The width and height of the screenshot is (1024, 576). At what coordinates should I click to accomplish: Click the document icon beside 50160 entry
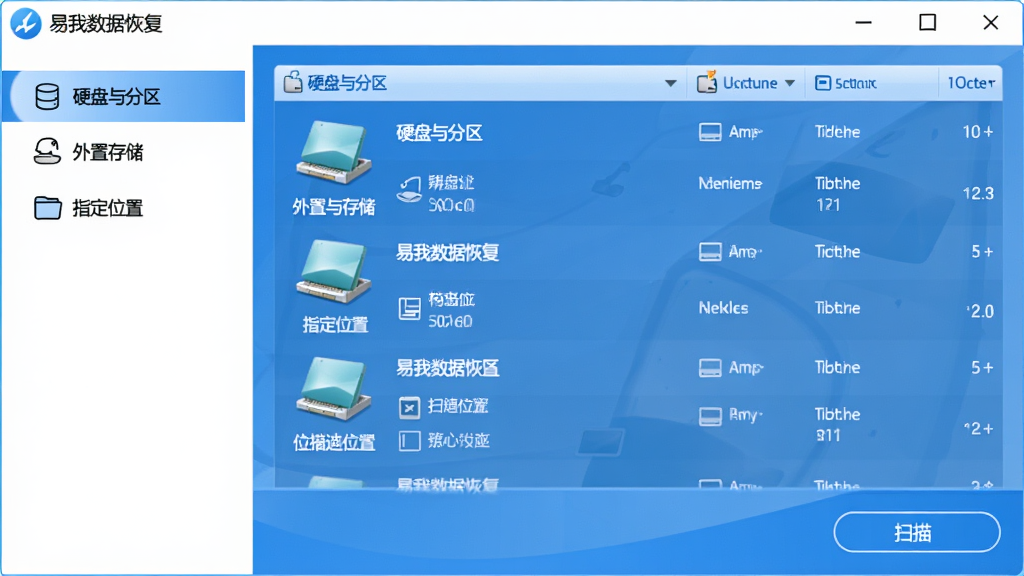(409, 308)
